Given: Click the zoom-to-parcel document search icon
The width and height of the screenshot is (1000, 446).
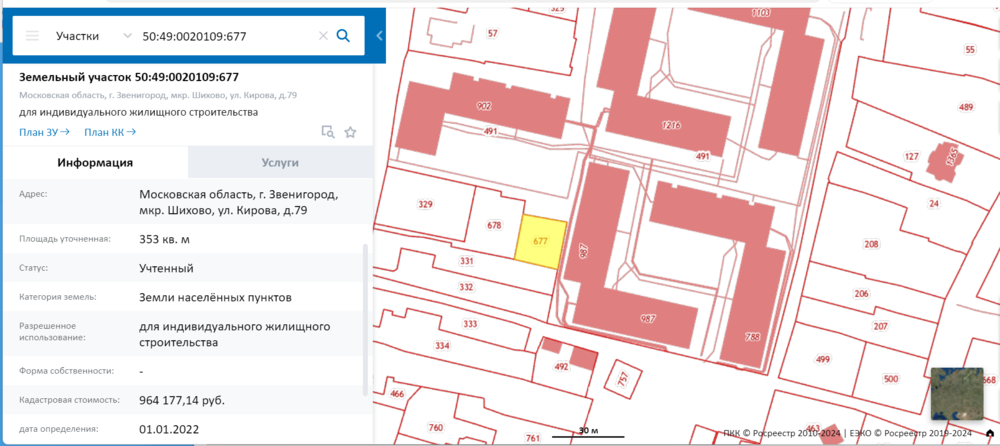Looking at the screenshot, I should tap(328, 132).
